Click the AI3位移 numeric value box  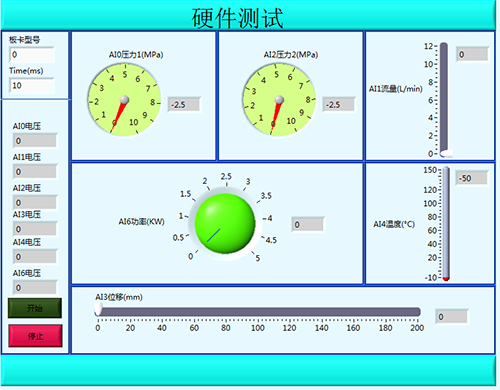click(451, 317)
